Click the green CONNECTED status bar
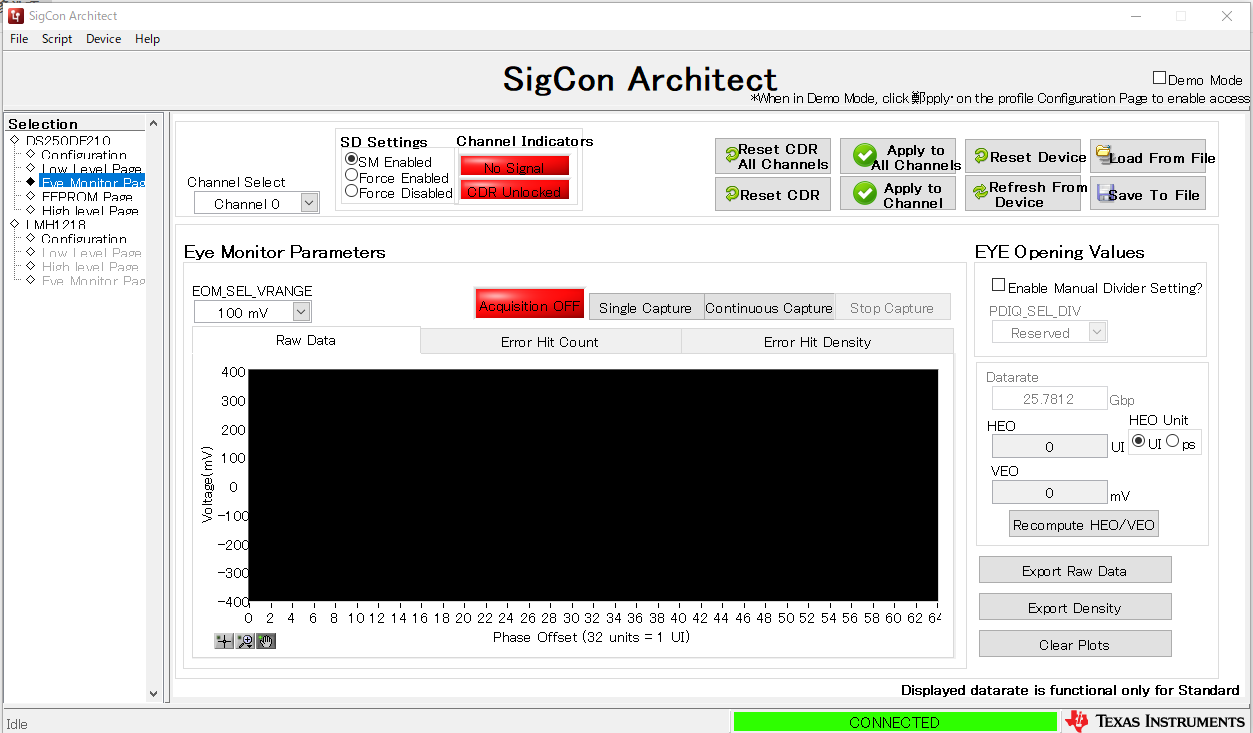 tap(895, 721)
